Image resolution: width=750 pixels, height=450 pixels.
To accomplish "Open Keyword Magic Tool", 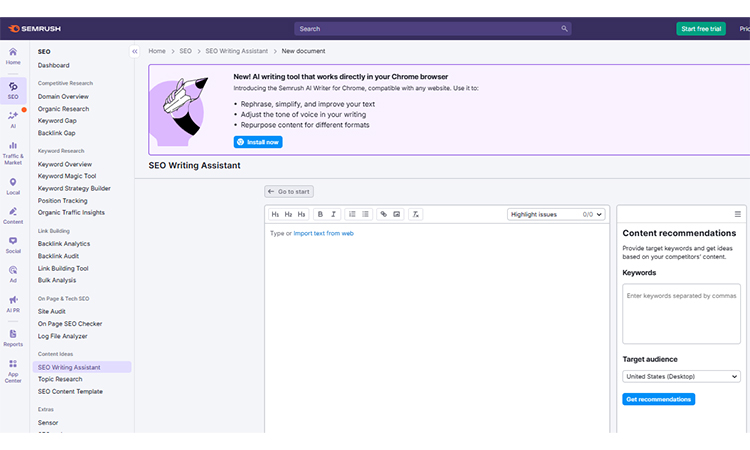I will [x=67, y=176].
